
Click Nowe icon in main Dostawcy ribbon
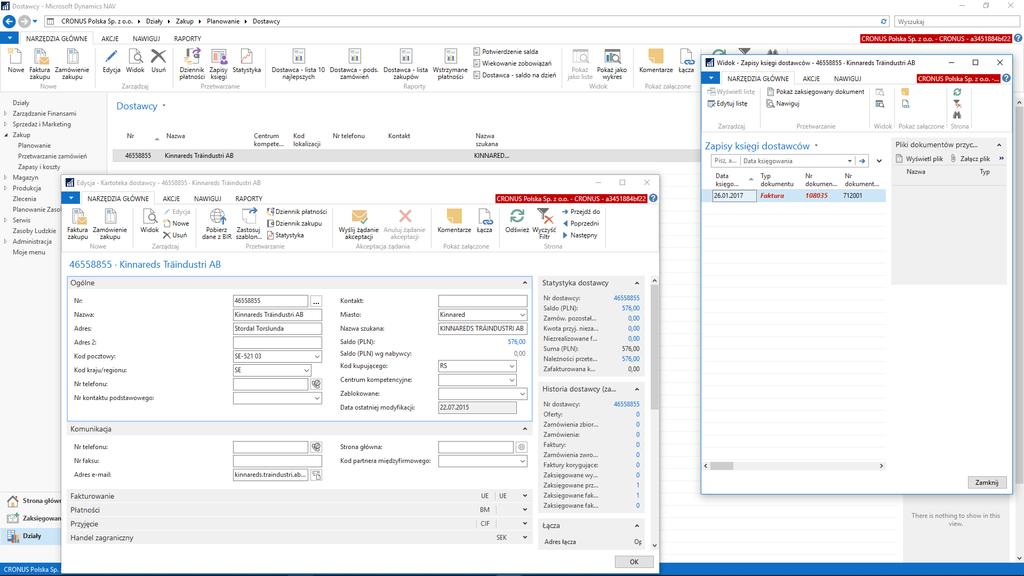(16, 62)
